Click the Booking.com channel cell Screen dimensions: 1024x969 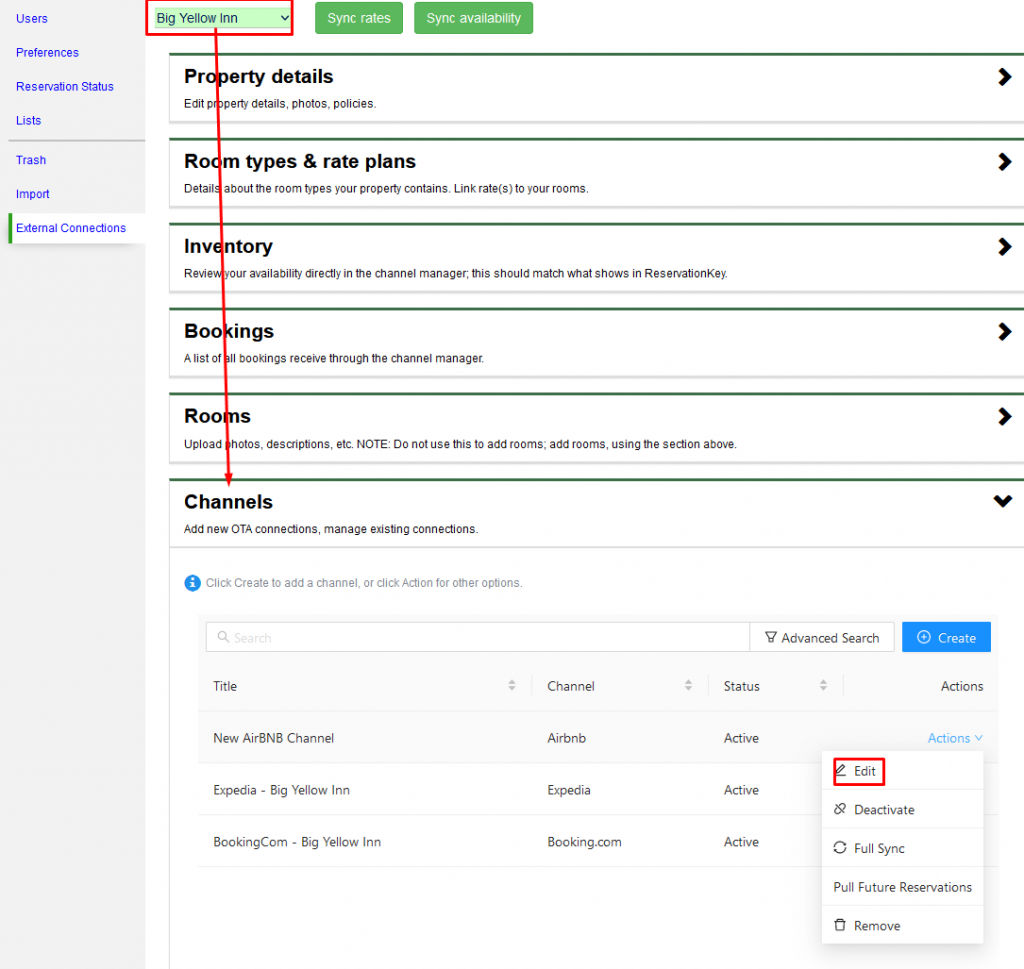584,842
